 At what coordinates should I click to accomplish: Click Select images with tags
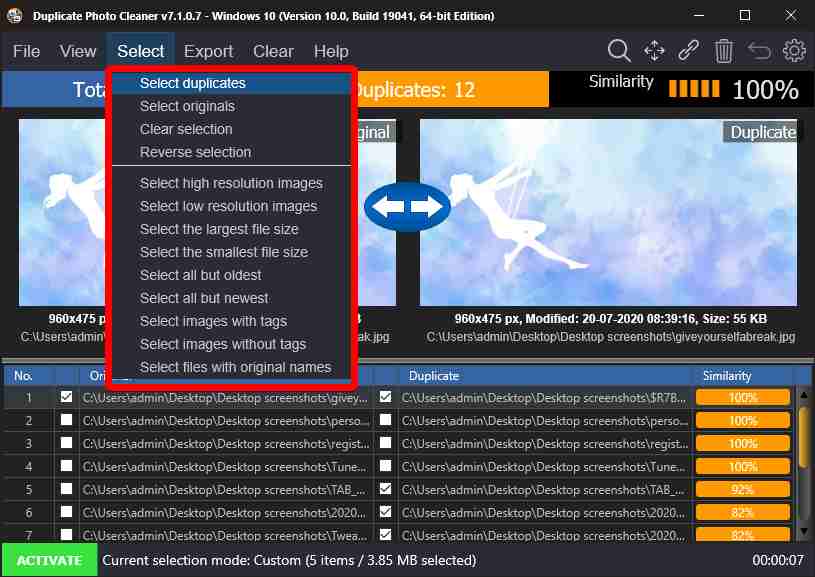[232, 321]
